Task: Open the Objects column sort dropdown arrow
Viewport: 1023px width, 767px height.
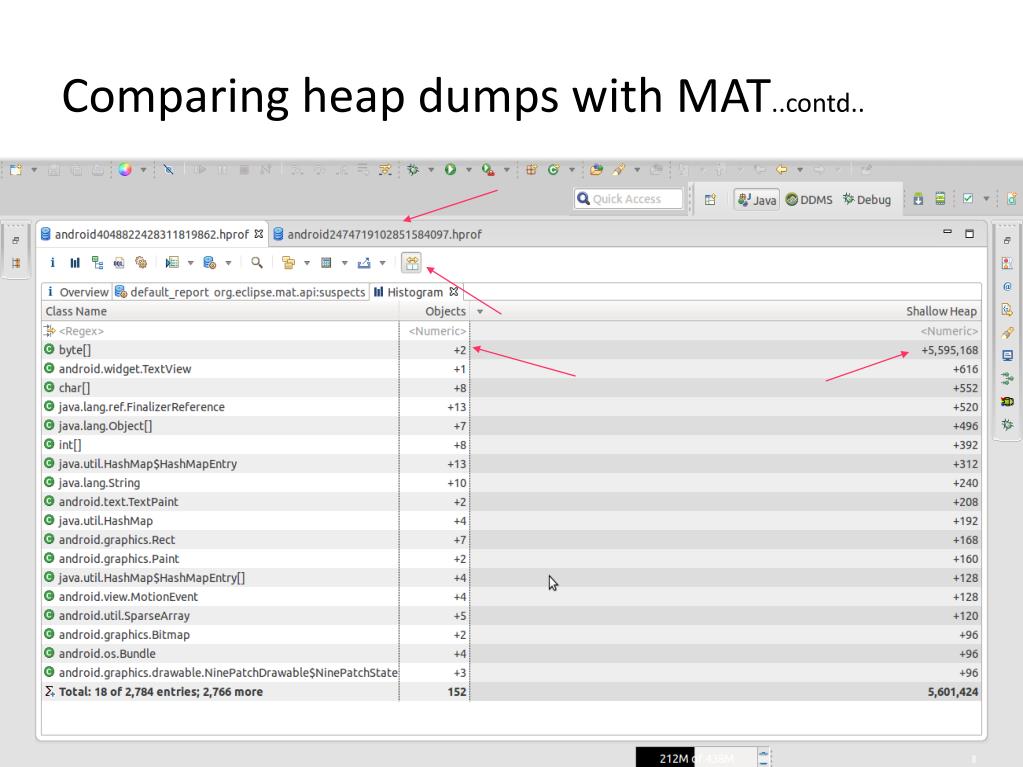Action: [x=480, y=312]
